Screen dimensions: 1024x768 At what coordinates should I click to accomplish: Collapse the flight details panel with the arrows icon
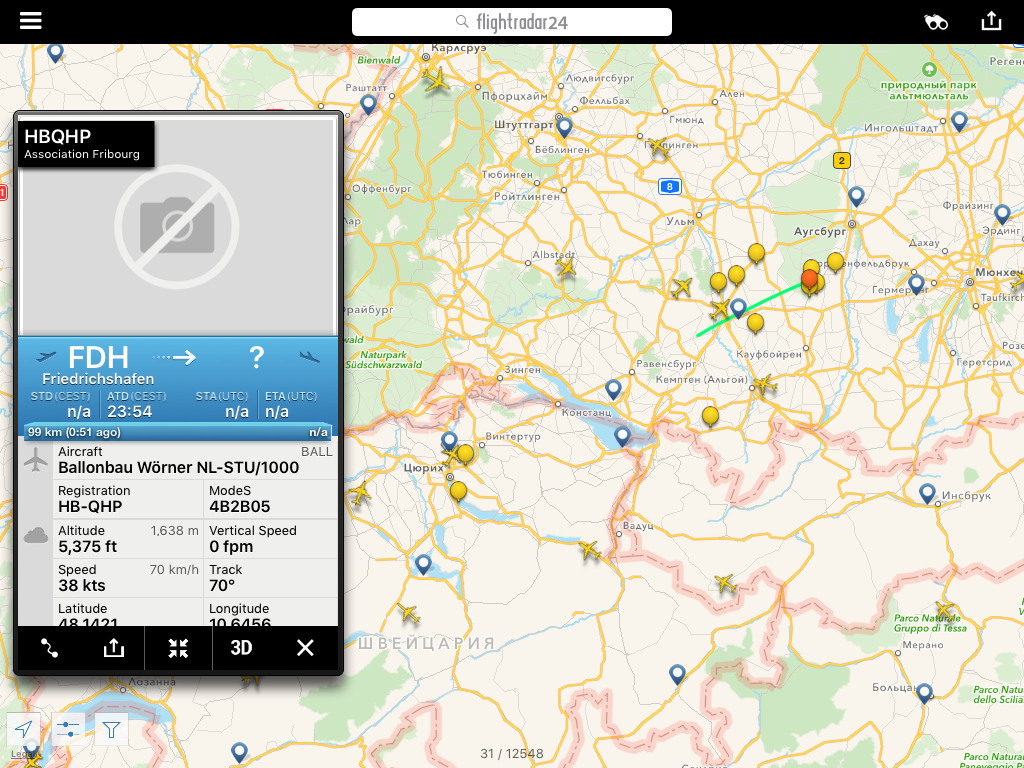click(x=178, y=648)
